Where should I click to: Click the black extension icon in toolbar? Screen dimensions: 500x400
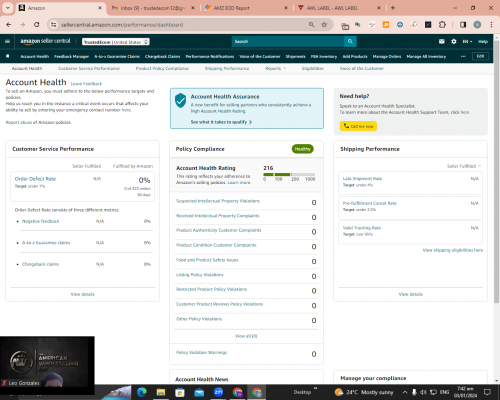click(x=428, y=25)
